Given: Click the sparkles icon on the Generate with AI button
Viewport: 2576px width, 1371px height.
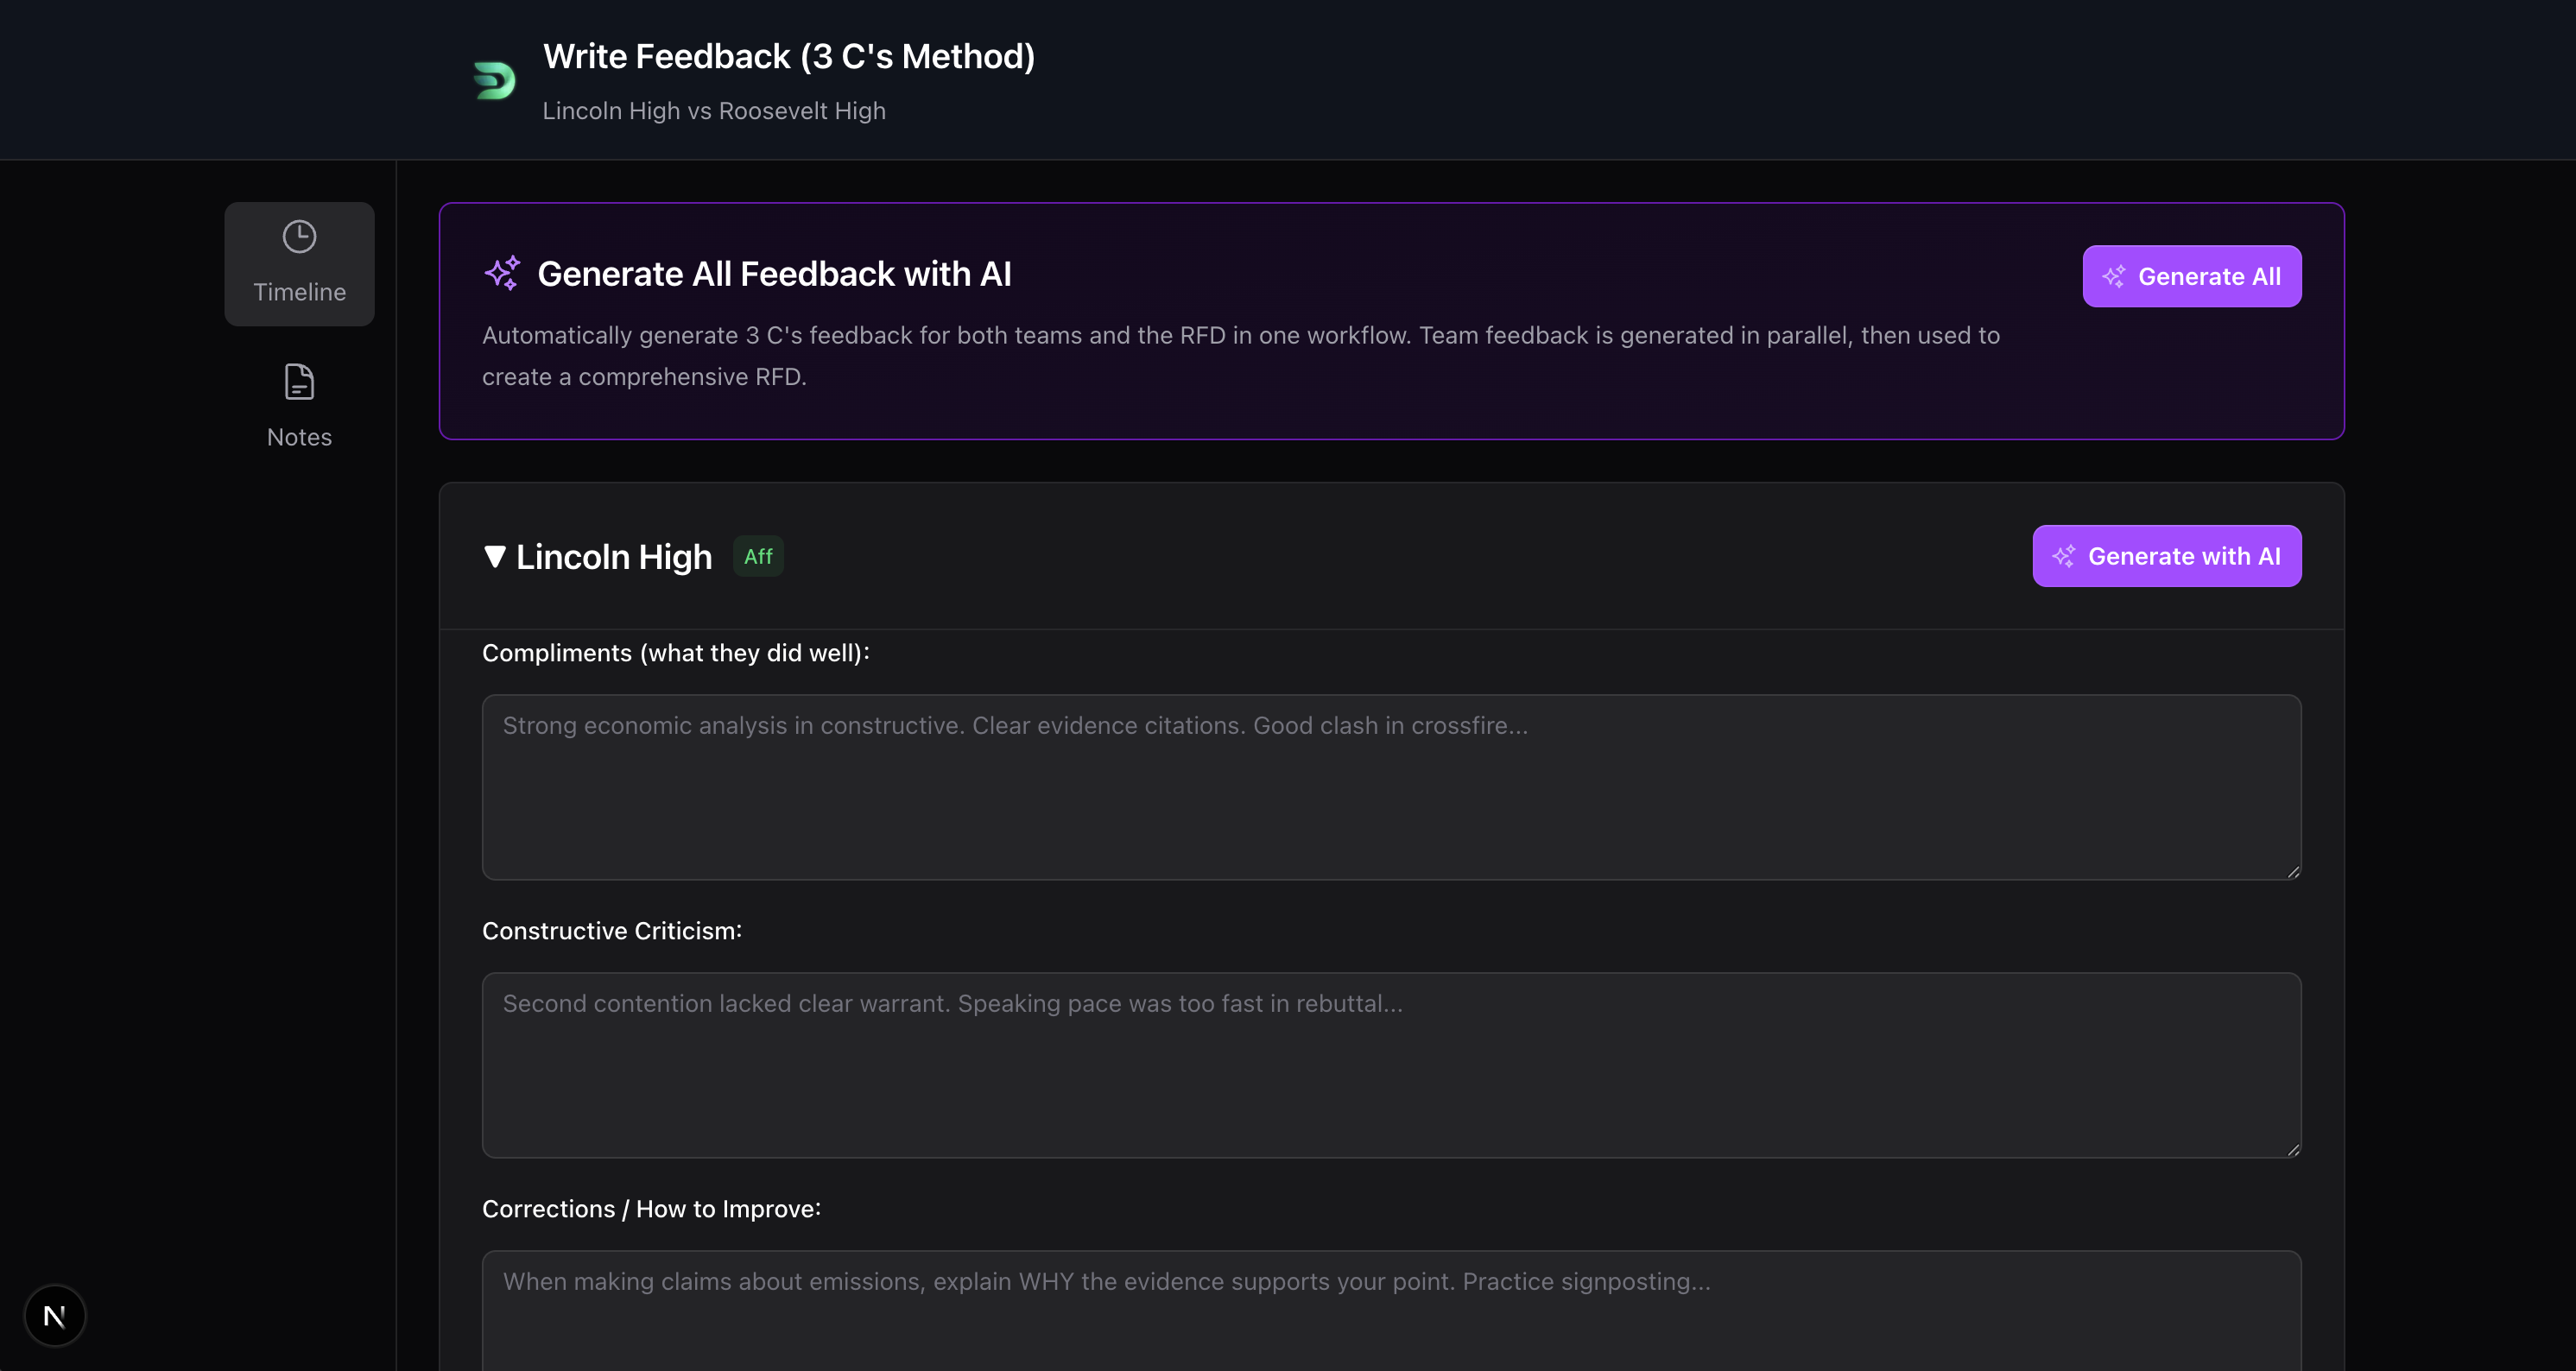Looking at the screenshot, I should 2064,556.
